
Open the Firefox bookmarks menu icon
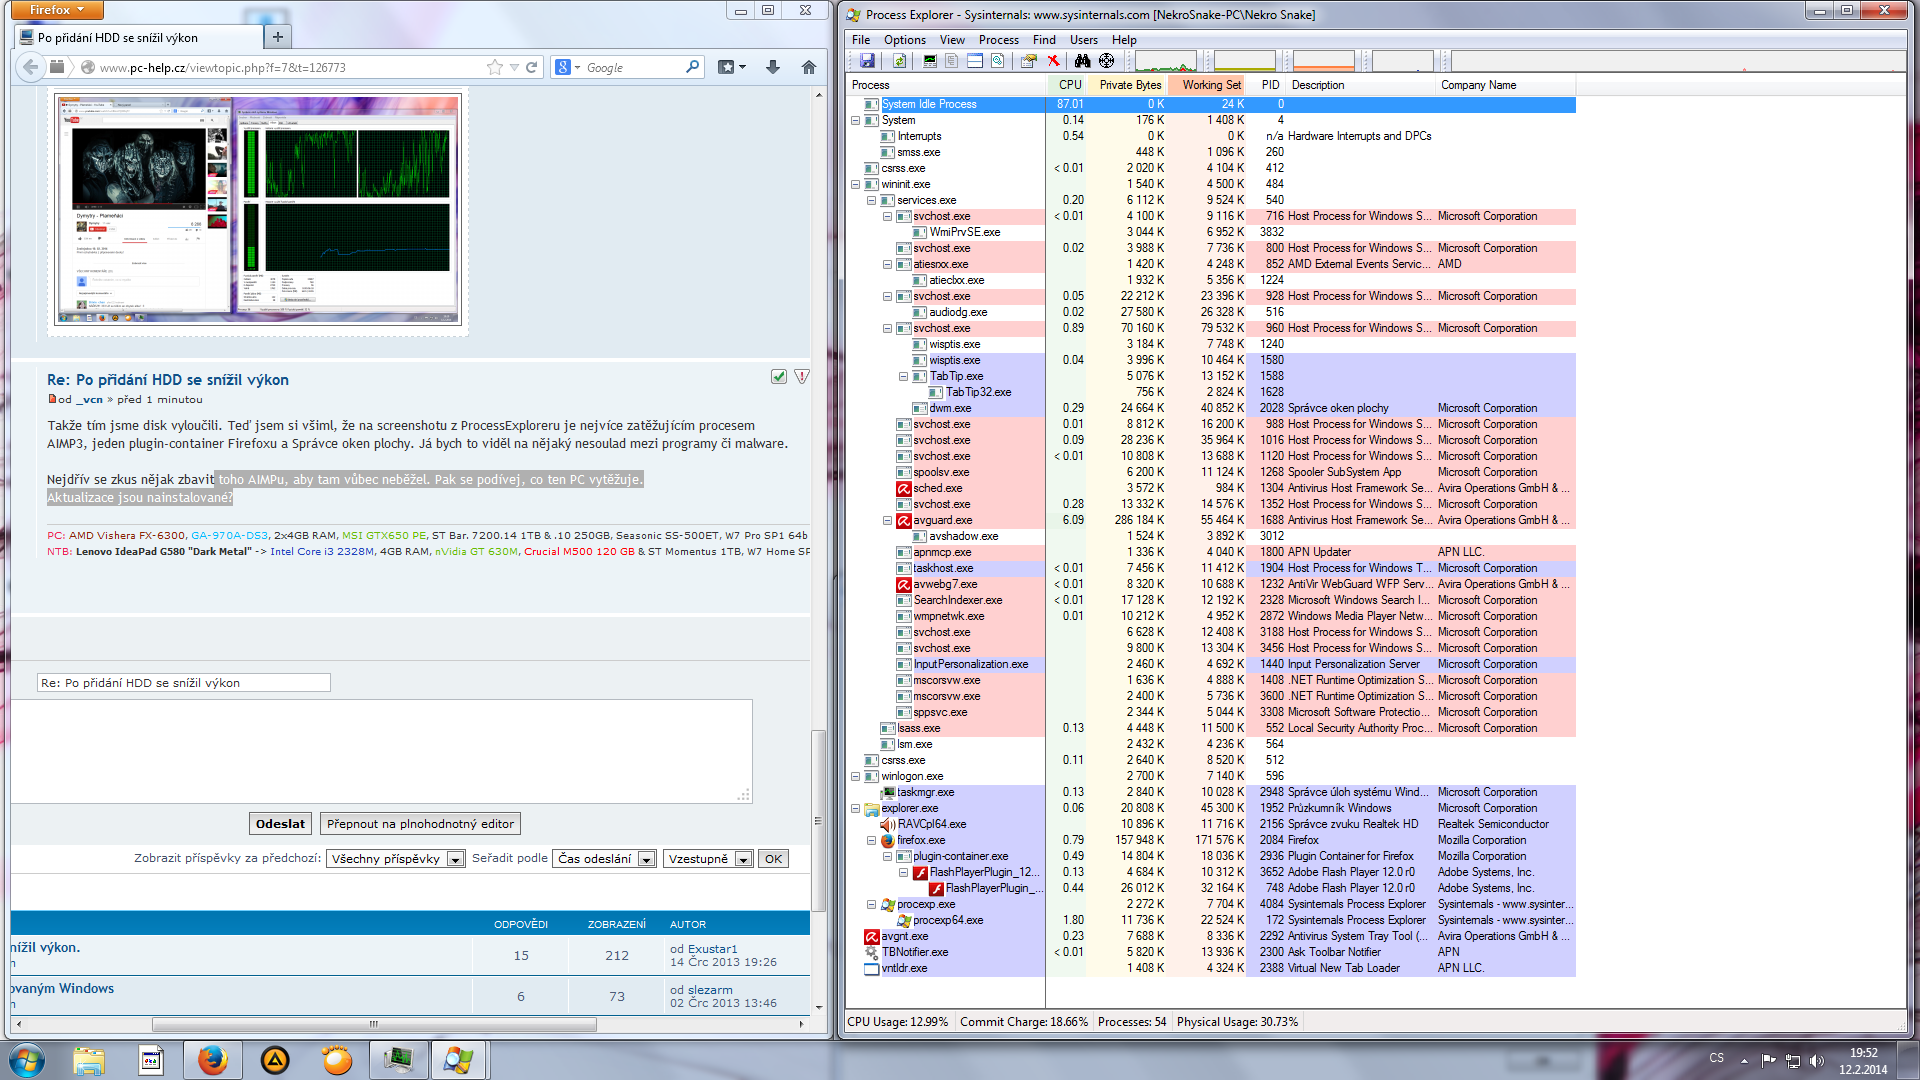[732, 67]
